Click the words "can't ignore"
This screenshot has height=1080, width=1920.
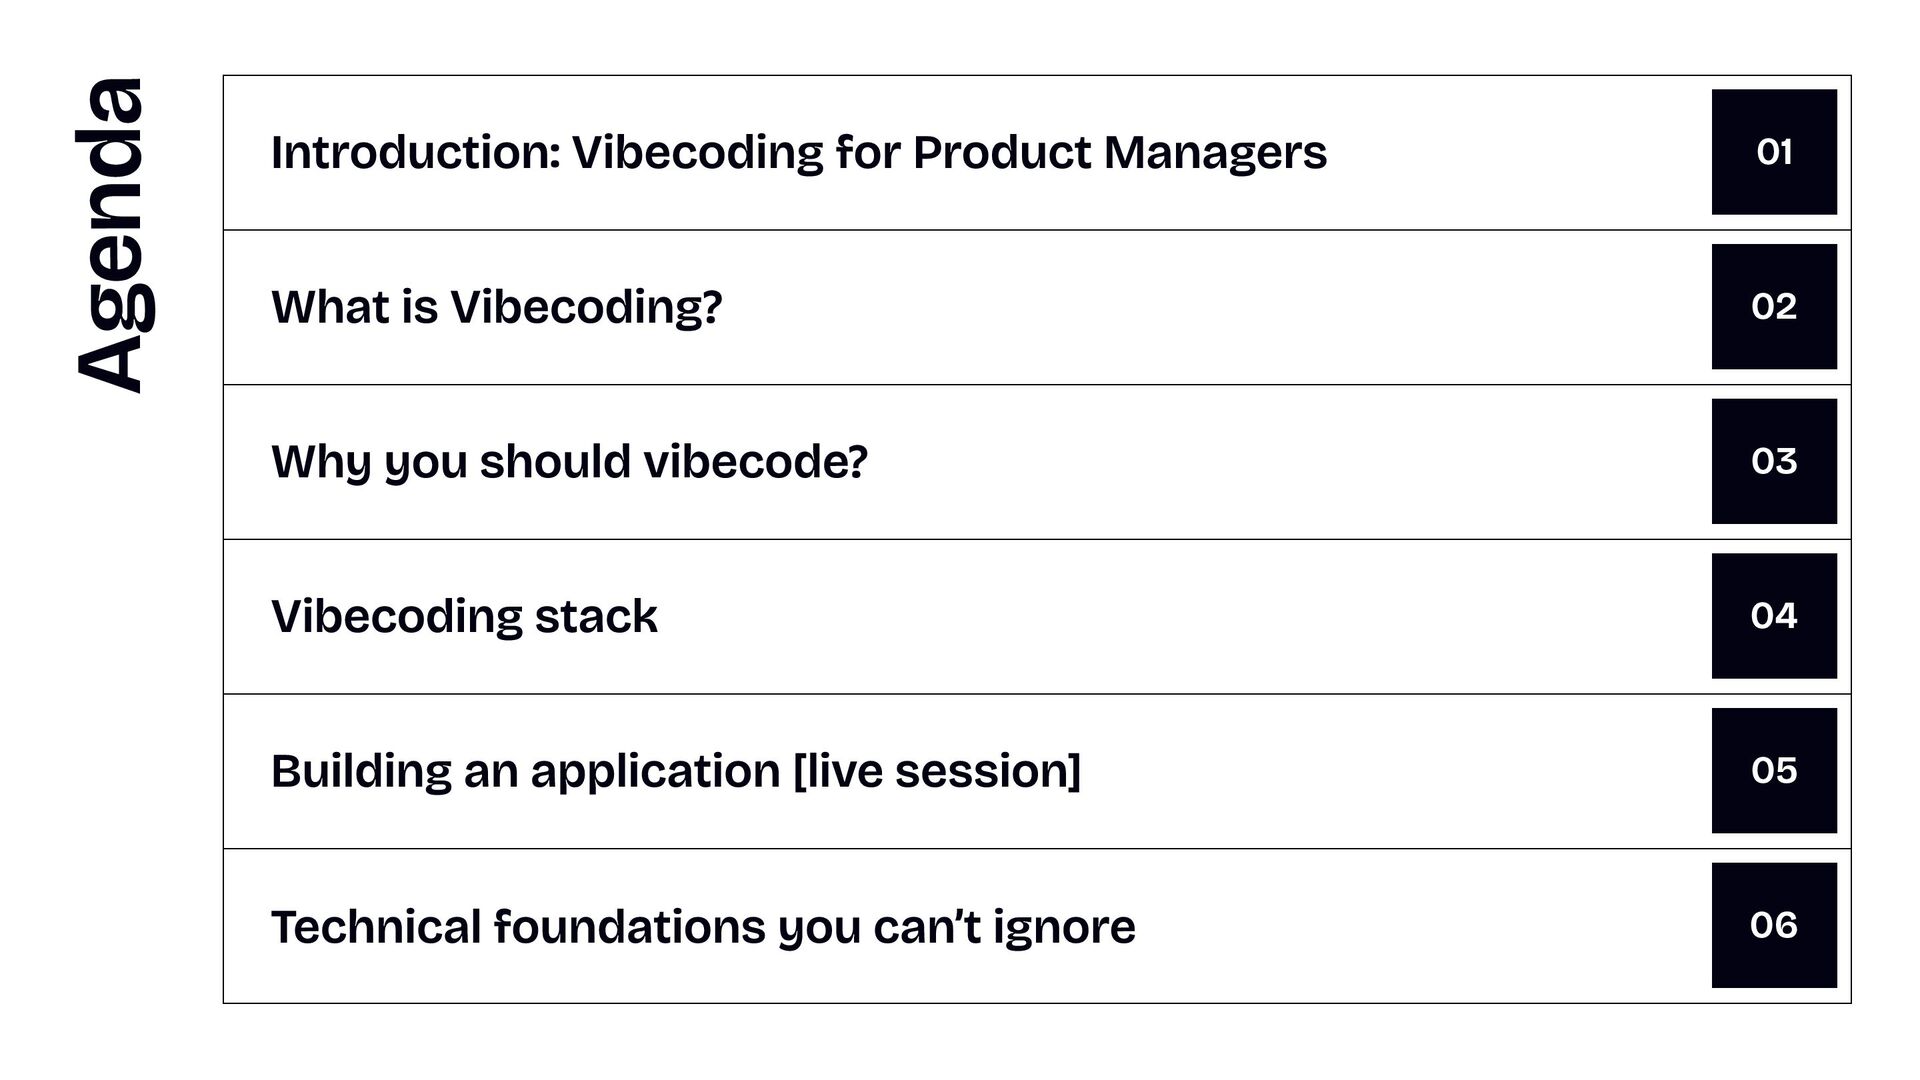click(1004, 926)
